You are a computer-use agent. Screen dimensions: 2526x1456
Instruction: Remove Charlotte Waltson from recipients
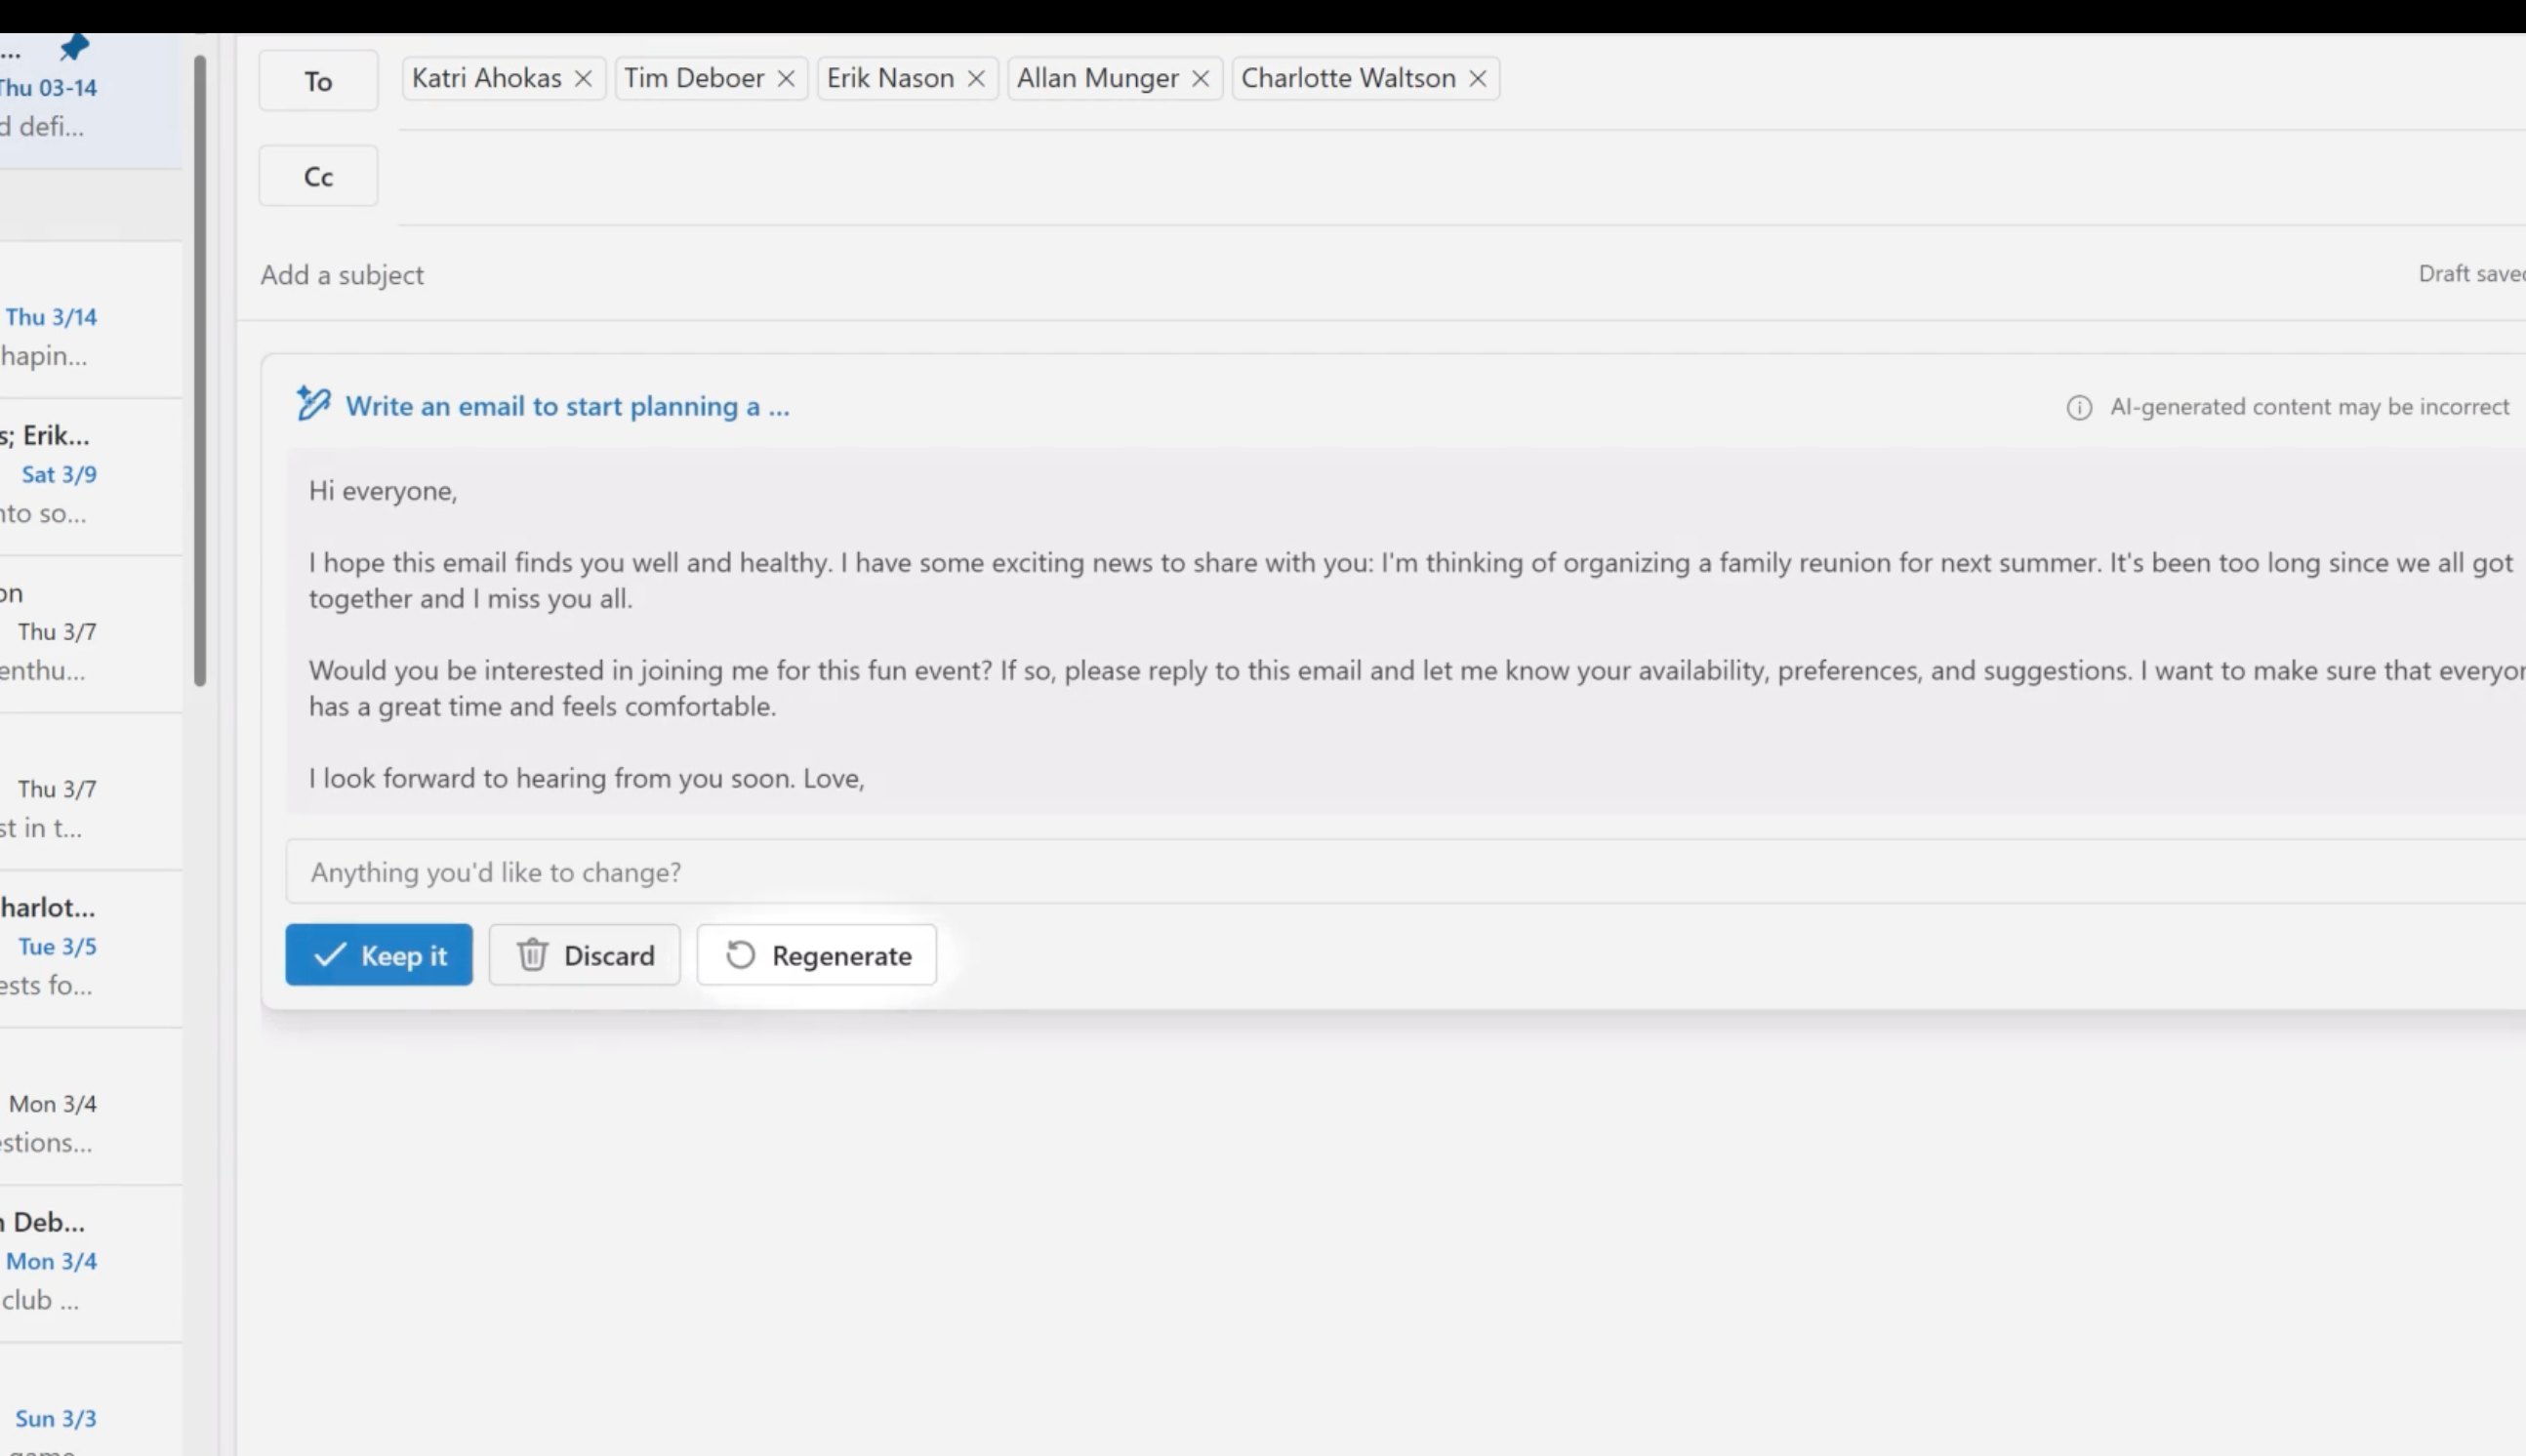[x=1478, y=78]
